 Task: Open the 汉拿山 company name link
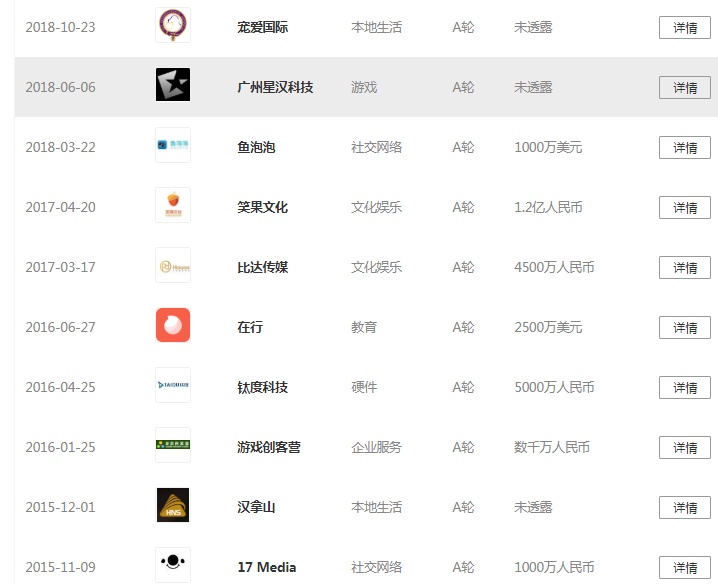pos(256,508)
